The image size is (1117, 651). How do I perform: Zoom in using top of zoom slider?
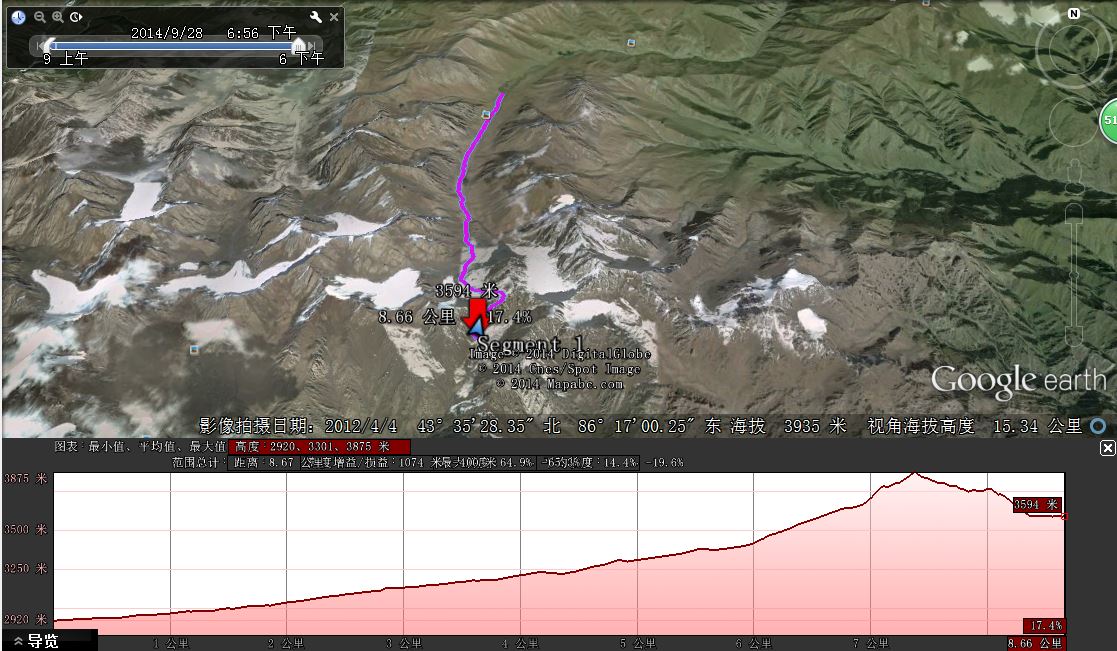coord(1075,212)
